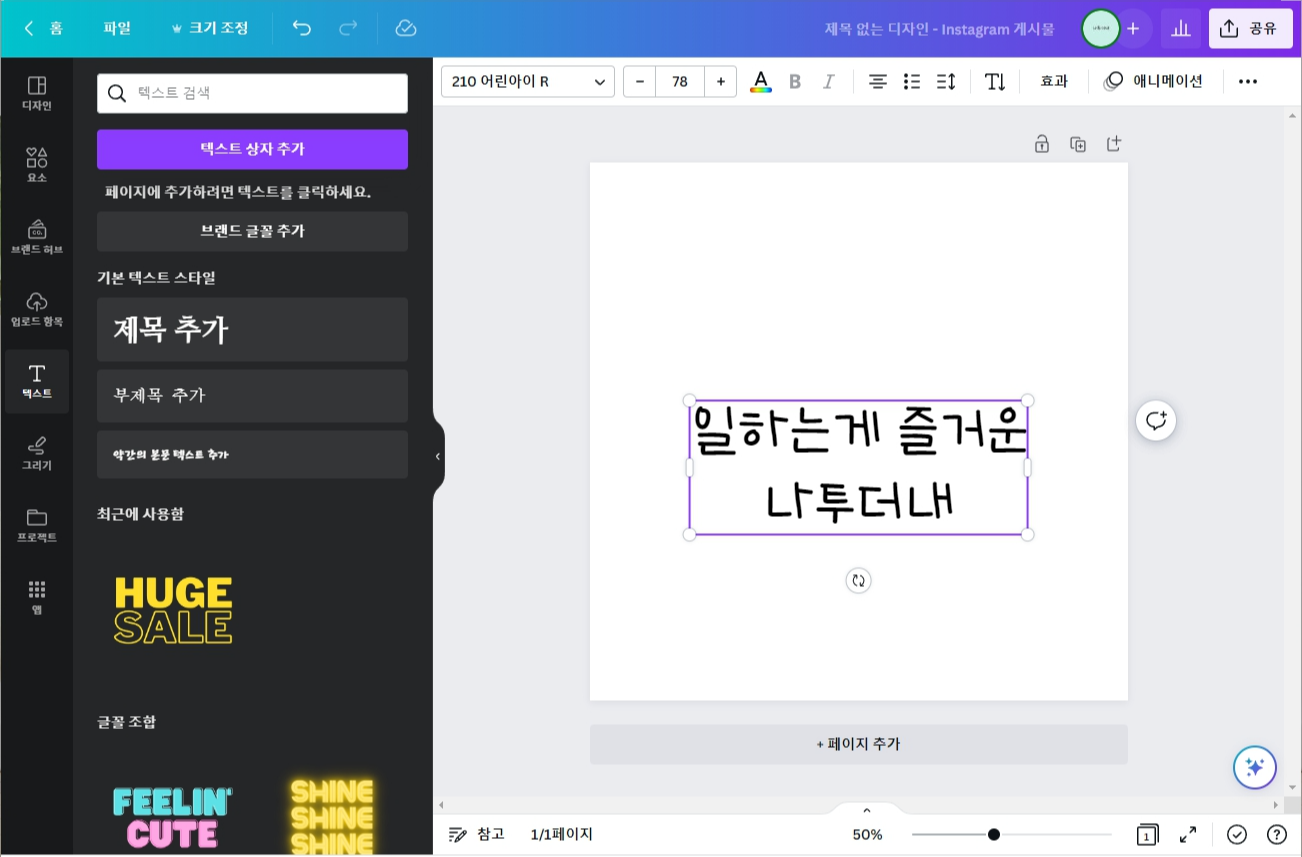This screenshot has width=1302, height=857.
Task: Duplicate the page
Action: pos(1078,144)
